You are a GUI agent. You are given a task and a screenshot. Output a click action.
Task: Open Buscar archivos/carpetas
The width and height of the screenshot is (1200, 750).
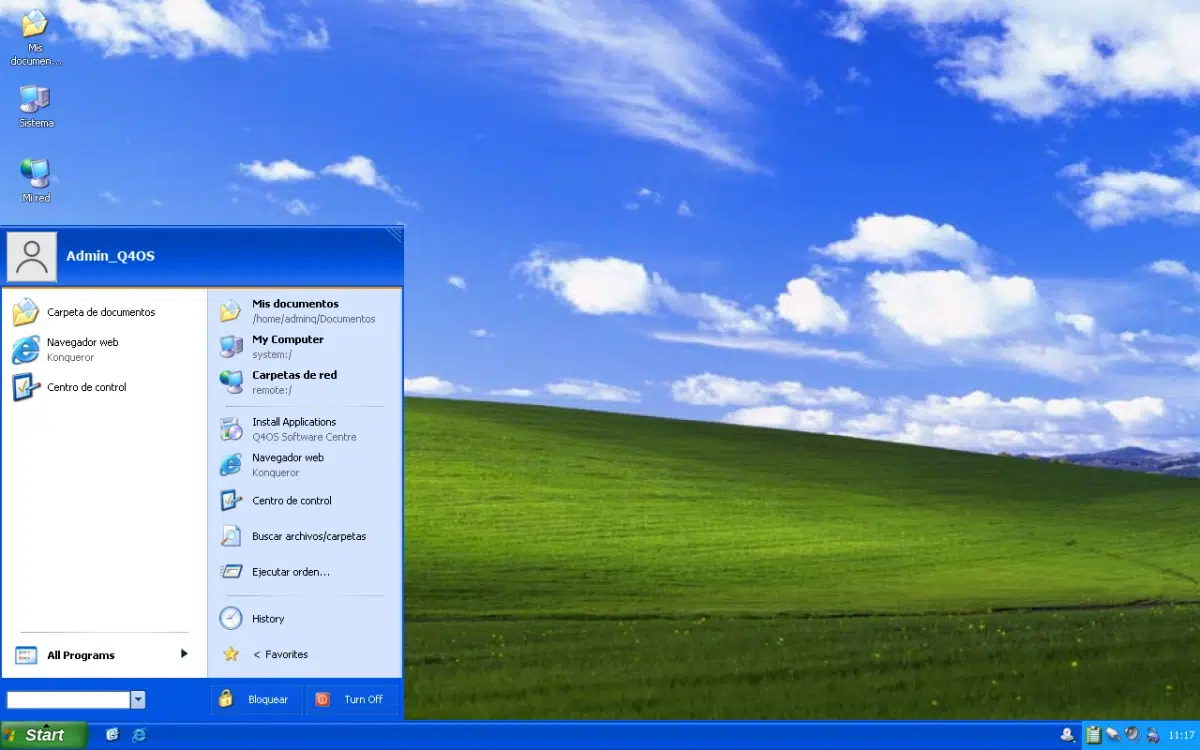coord(309,536)
